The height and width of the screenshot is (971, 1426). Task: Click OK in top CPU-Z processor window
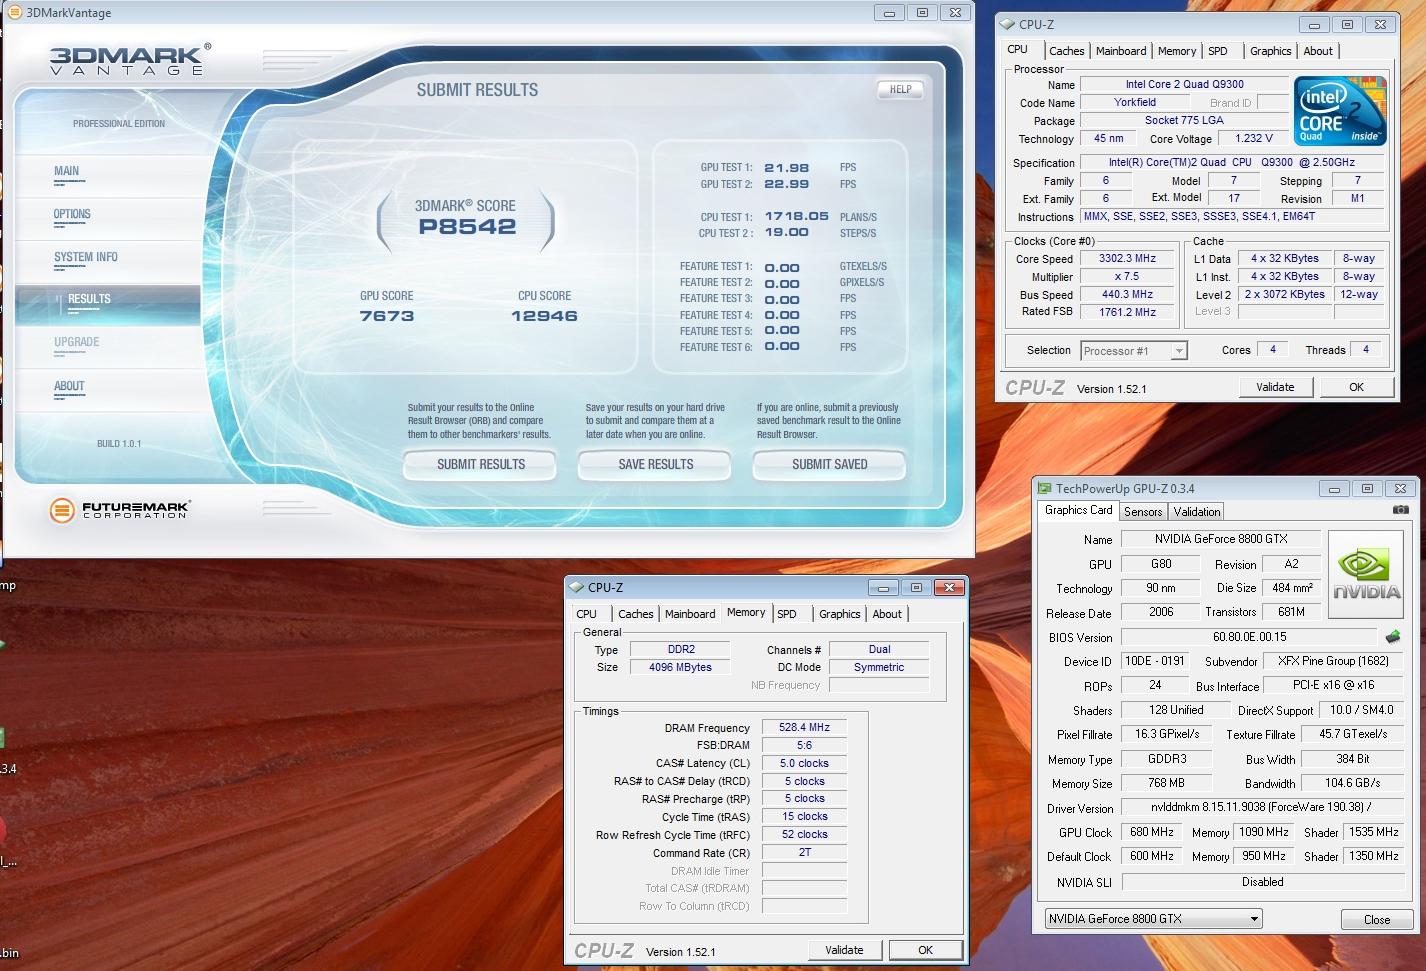point(1356,387)
